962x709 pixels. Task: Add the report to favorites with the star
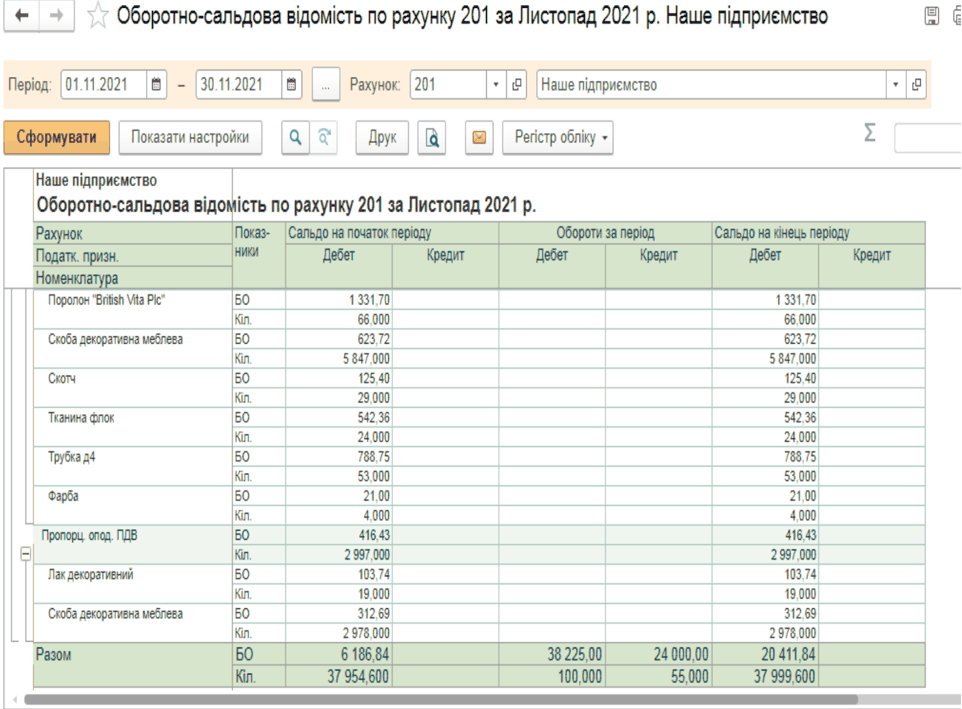coord(98,16)
